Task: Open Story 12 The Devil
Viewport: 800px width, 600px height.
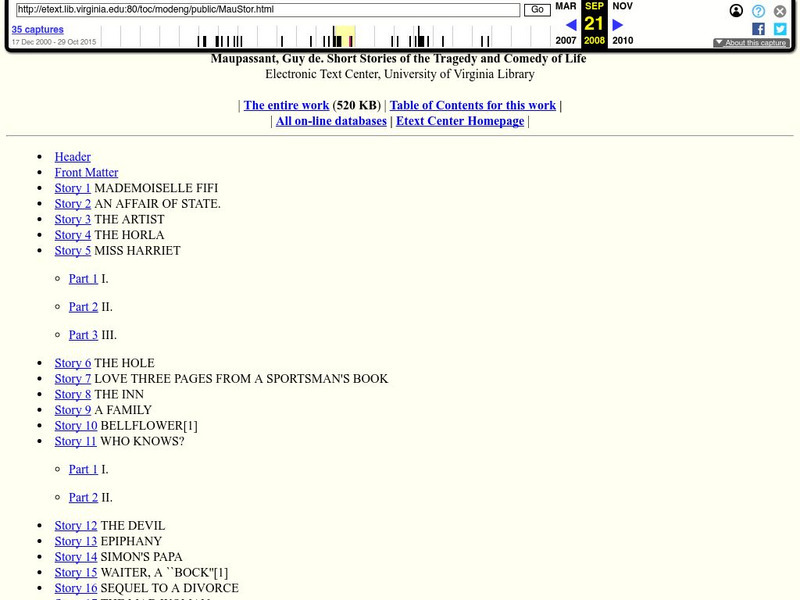Action: click(x=76, y=526)
